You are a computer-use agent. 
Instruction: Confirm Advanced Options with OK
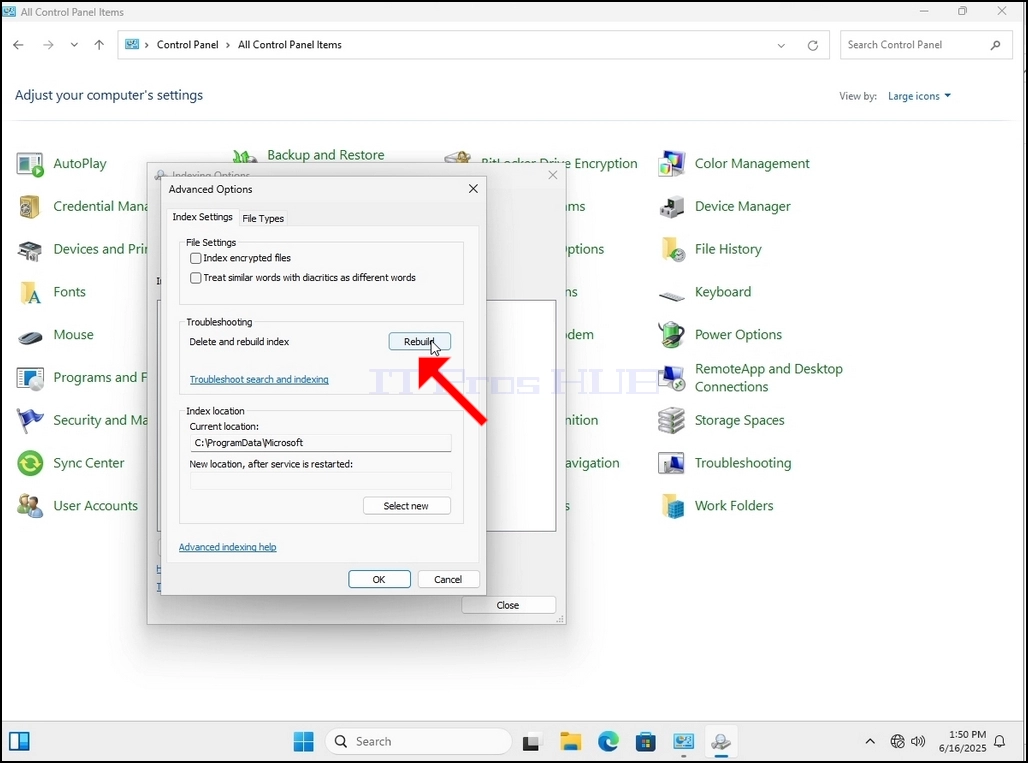click(379, 579)
